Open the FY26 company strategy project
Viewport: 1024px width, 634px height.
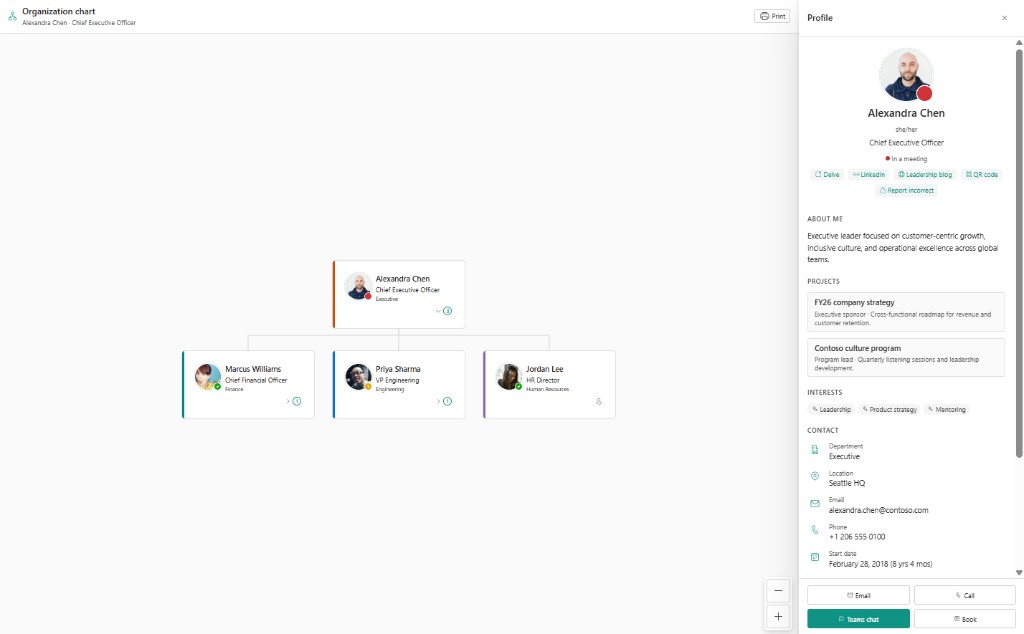click(x=906, y=312)
